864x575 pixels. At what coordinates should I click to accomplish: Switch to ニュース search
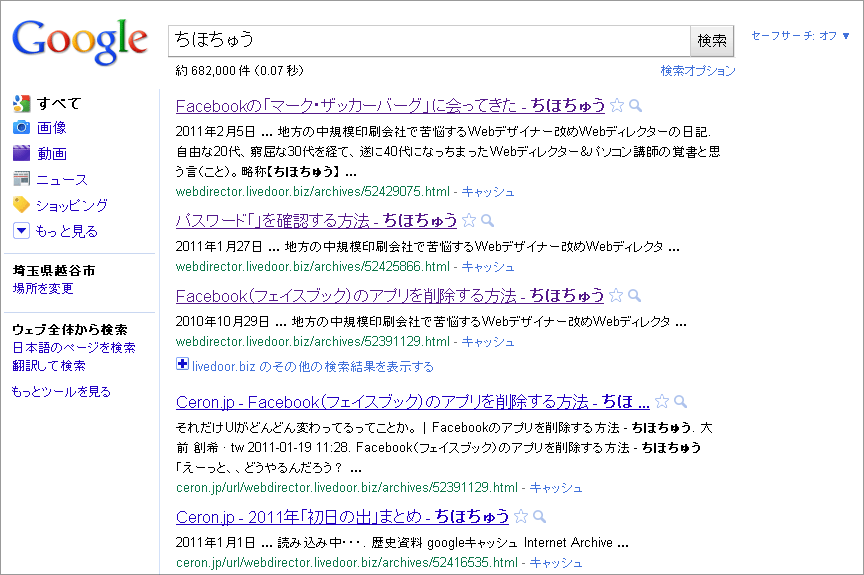(x=62, y=180)
